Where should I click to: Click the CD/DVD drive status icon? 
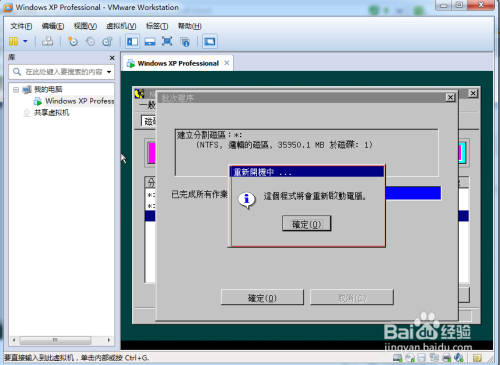410,358
